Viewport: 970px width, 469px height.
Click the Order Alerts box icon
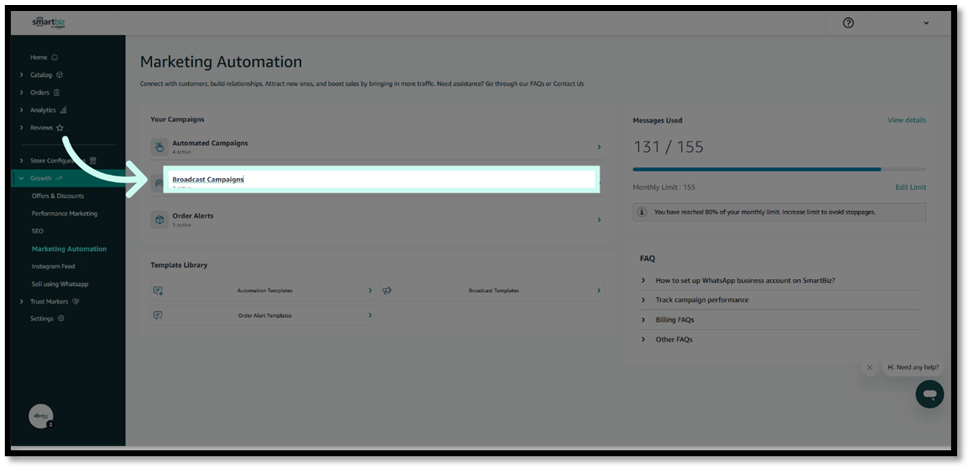(x=158, y=219)
